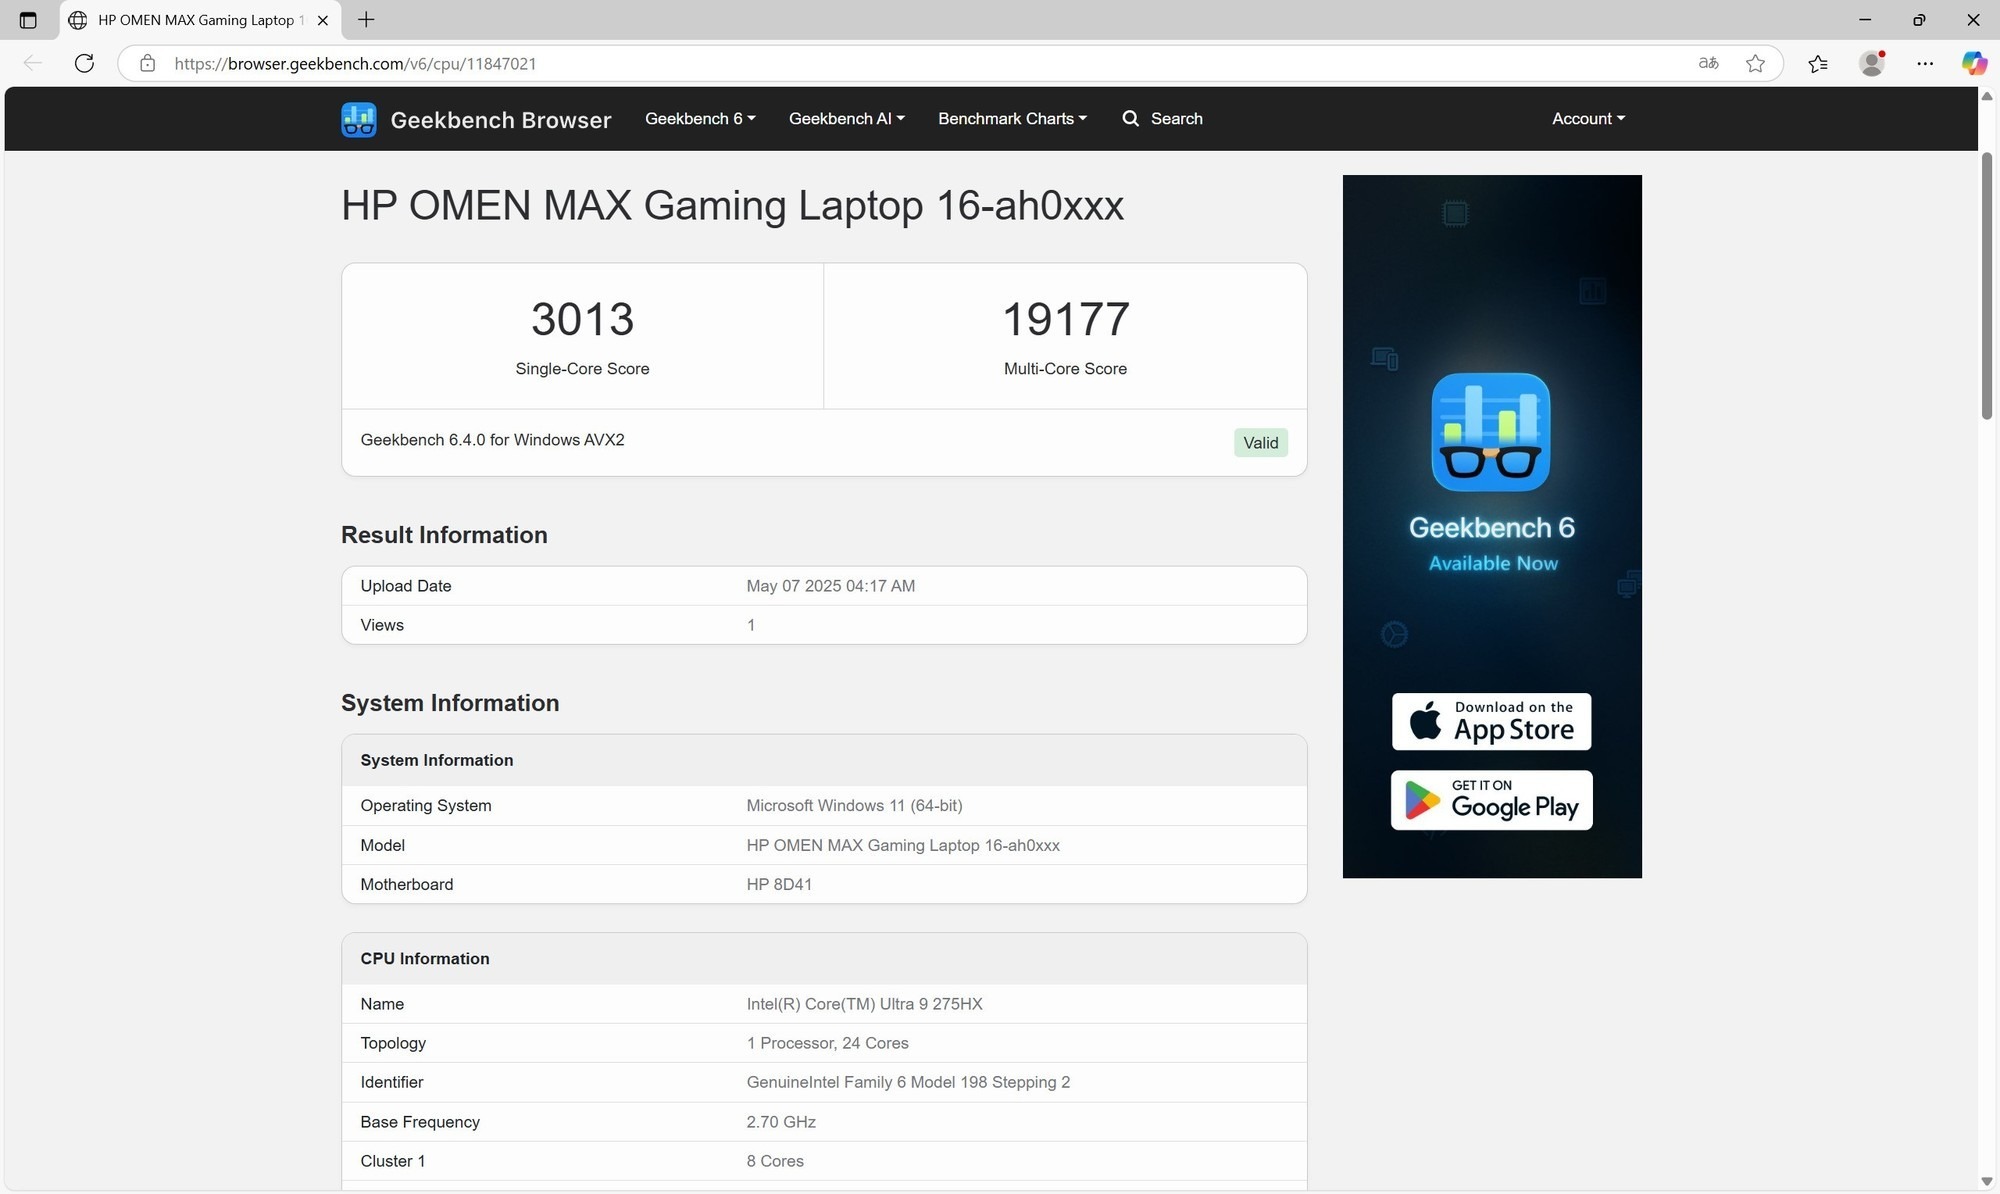Open tab actions menu icon
This screenshot has height=1194, width=2000.
(28, 20)
